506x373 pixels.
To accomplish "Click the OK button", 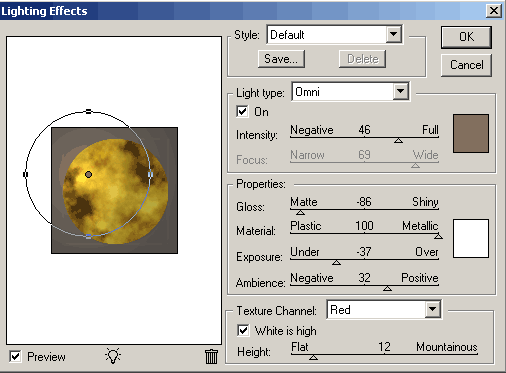I will [x=466, y=37].
